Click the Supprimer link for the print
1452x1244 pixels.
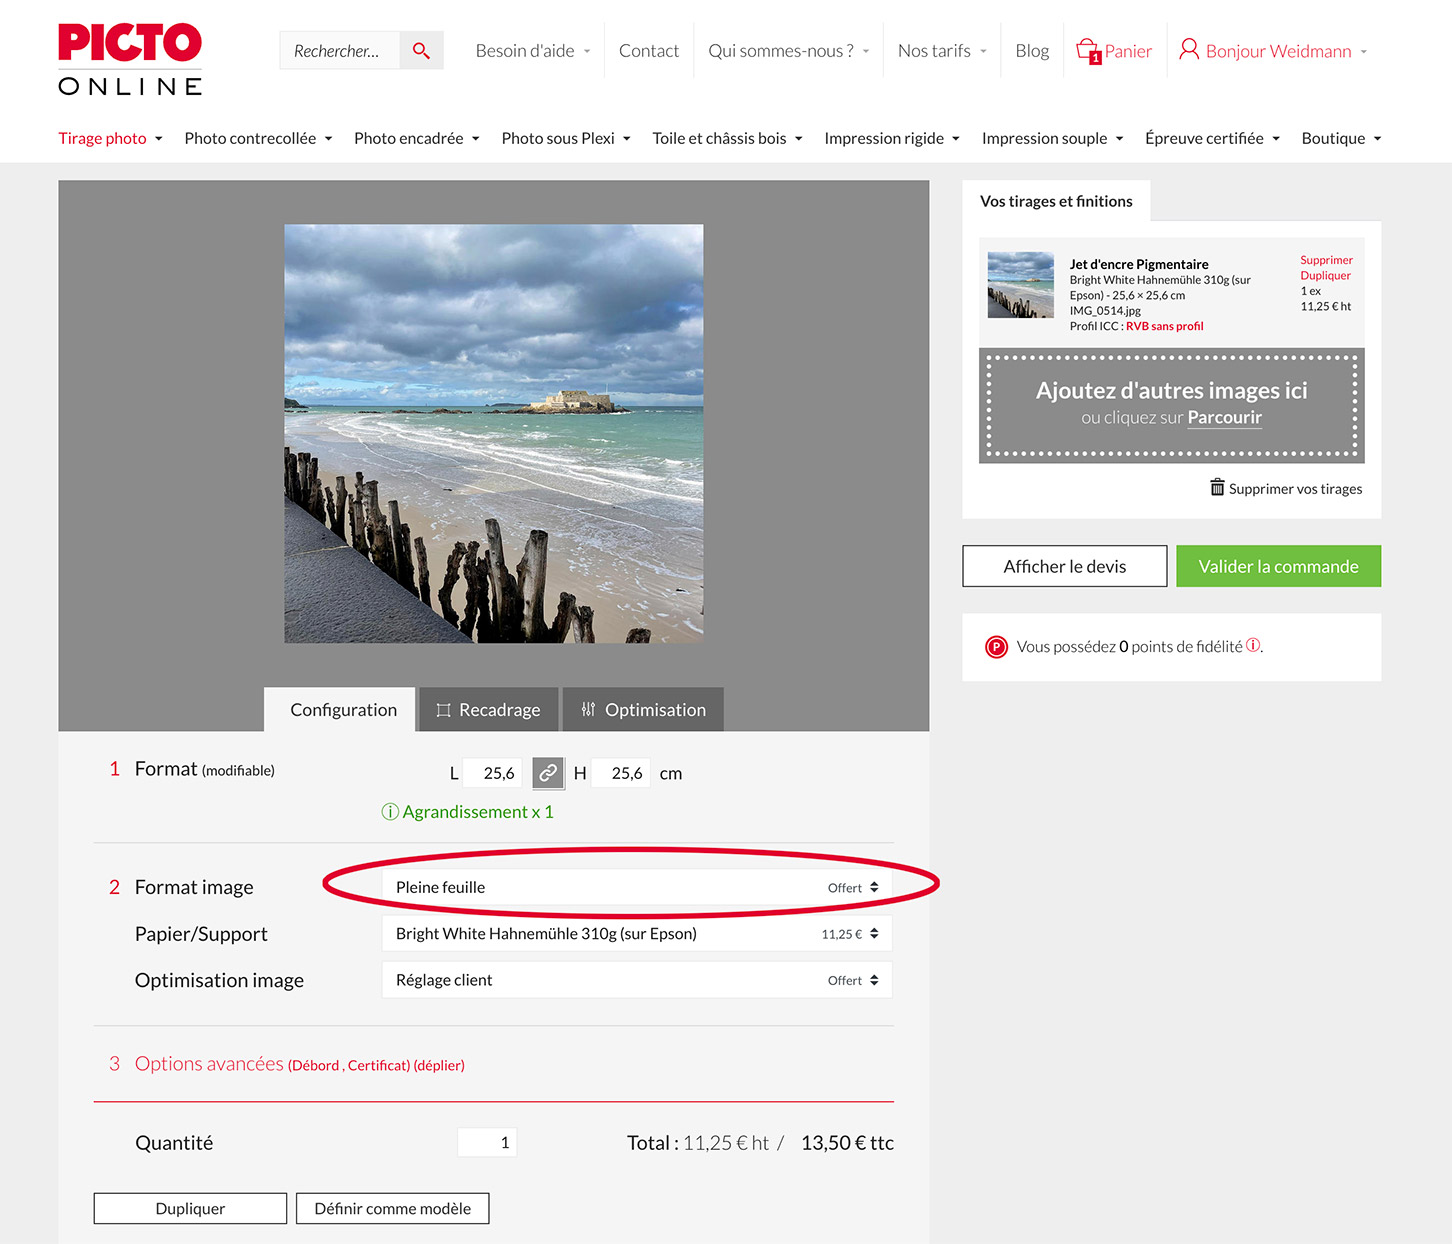1326,260
